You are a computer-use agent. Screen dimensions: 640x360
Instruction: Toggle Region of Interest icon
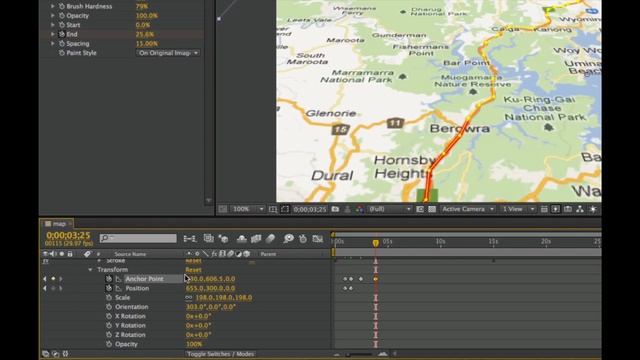point(420,209)
